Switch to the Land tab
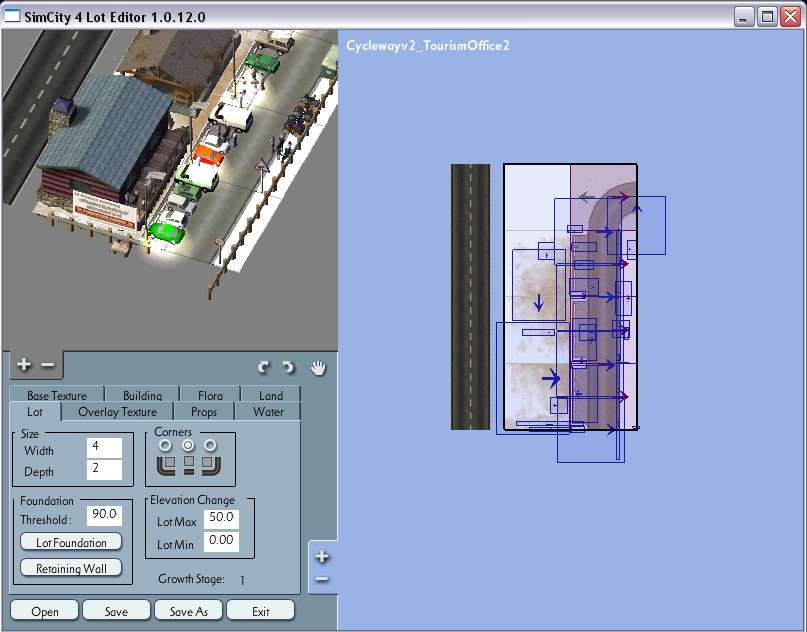The width and height of the screenshot is (807, 632). pyautogui.click(x=271, y=394)
